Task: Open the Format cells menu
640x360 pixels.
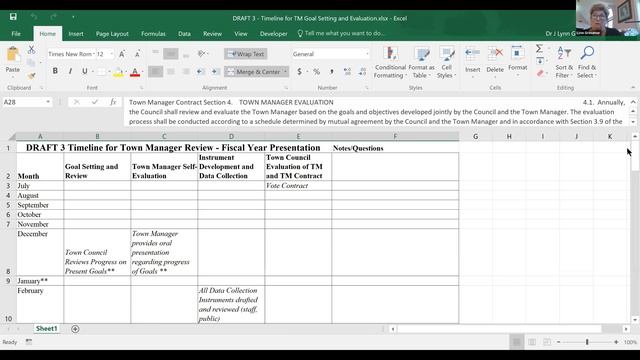Action: [x=518, y=60]
